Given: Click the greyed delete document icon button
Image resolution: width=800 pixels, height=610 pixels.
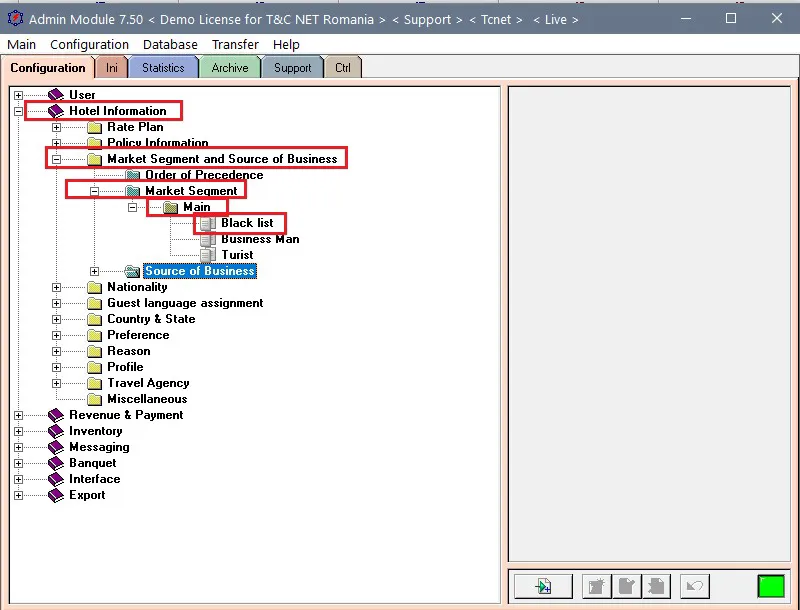Looking at the screenshot, I should point(656,586).
